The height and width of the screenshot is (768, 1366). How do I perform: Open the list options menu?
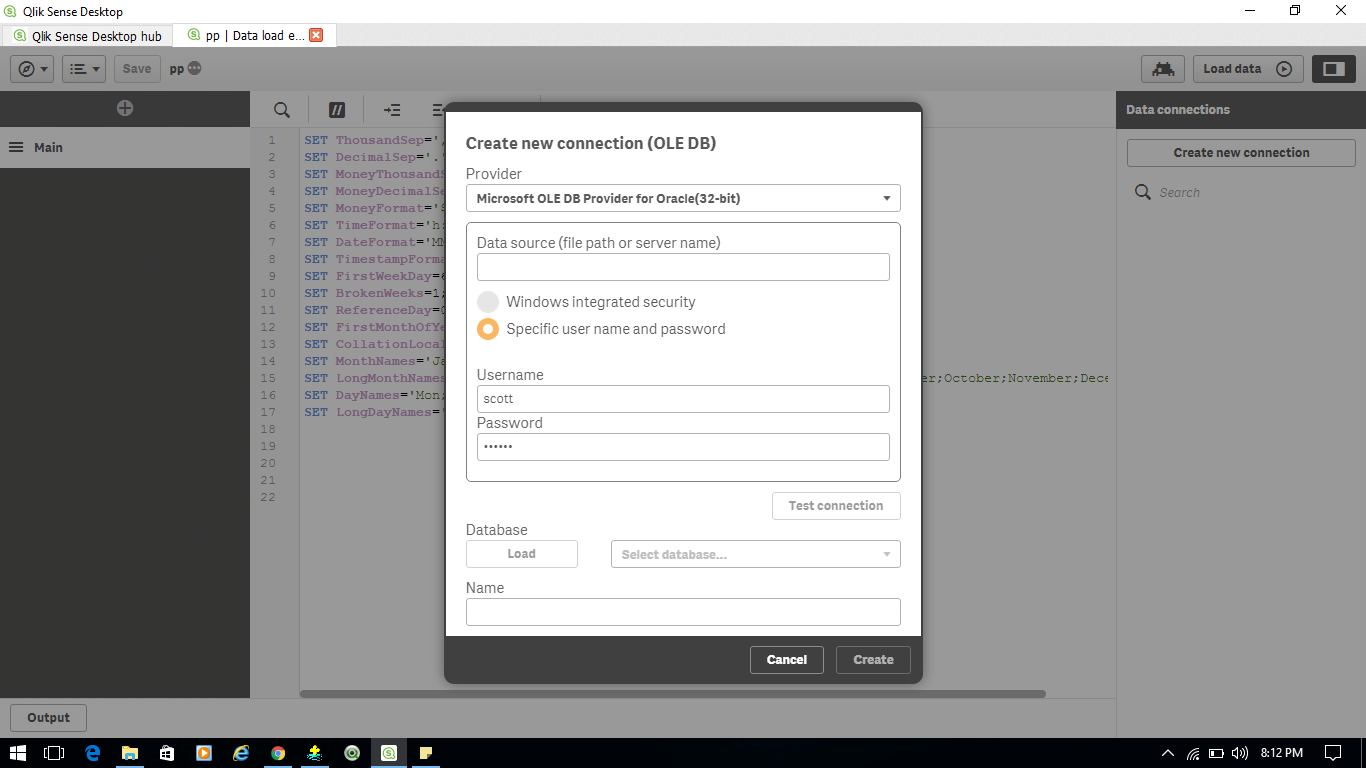point(84,69)
